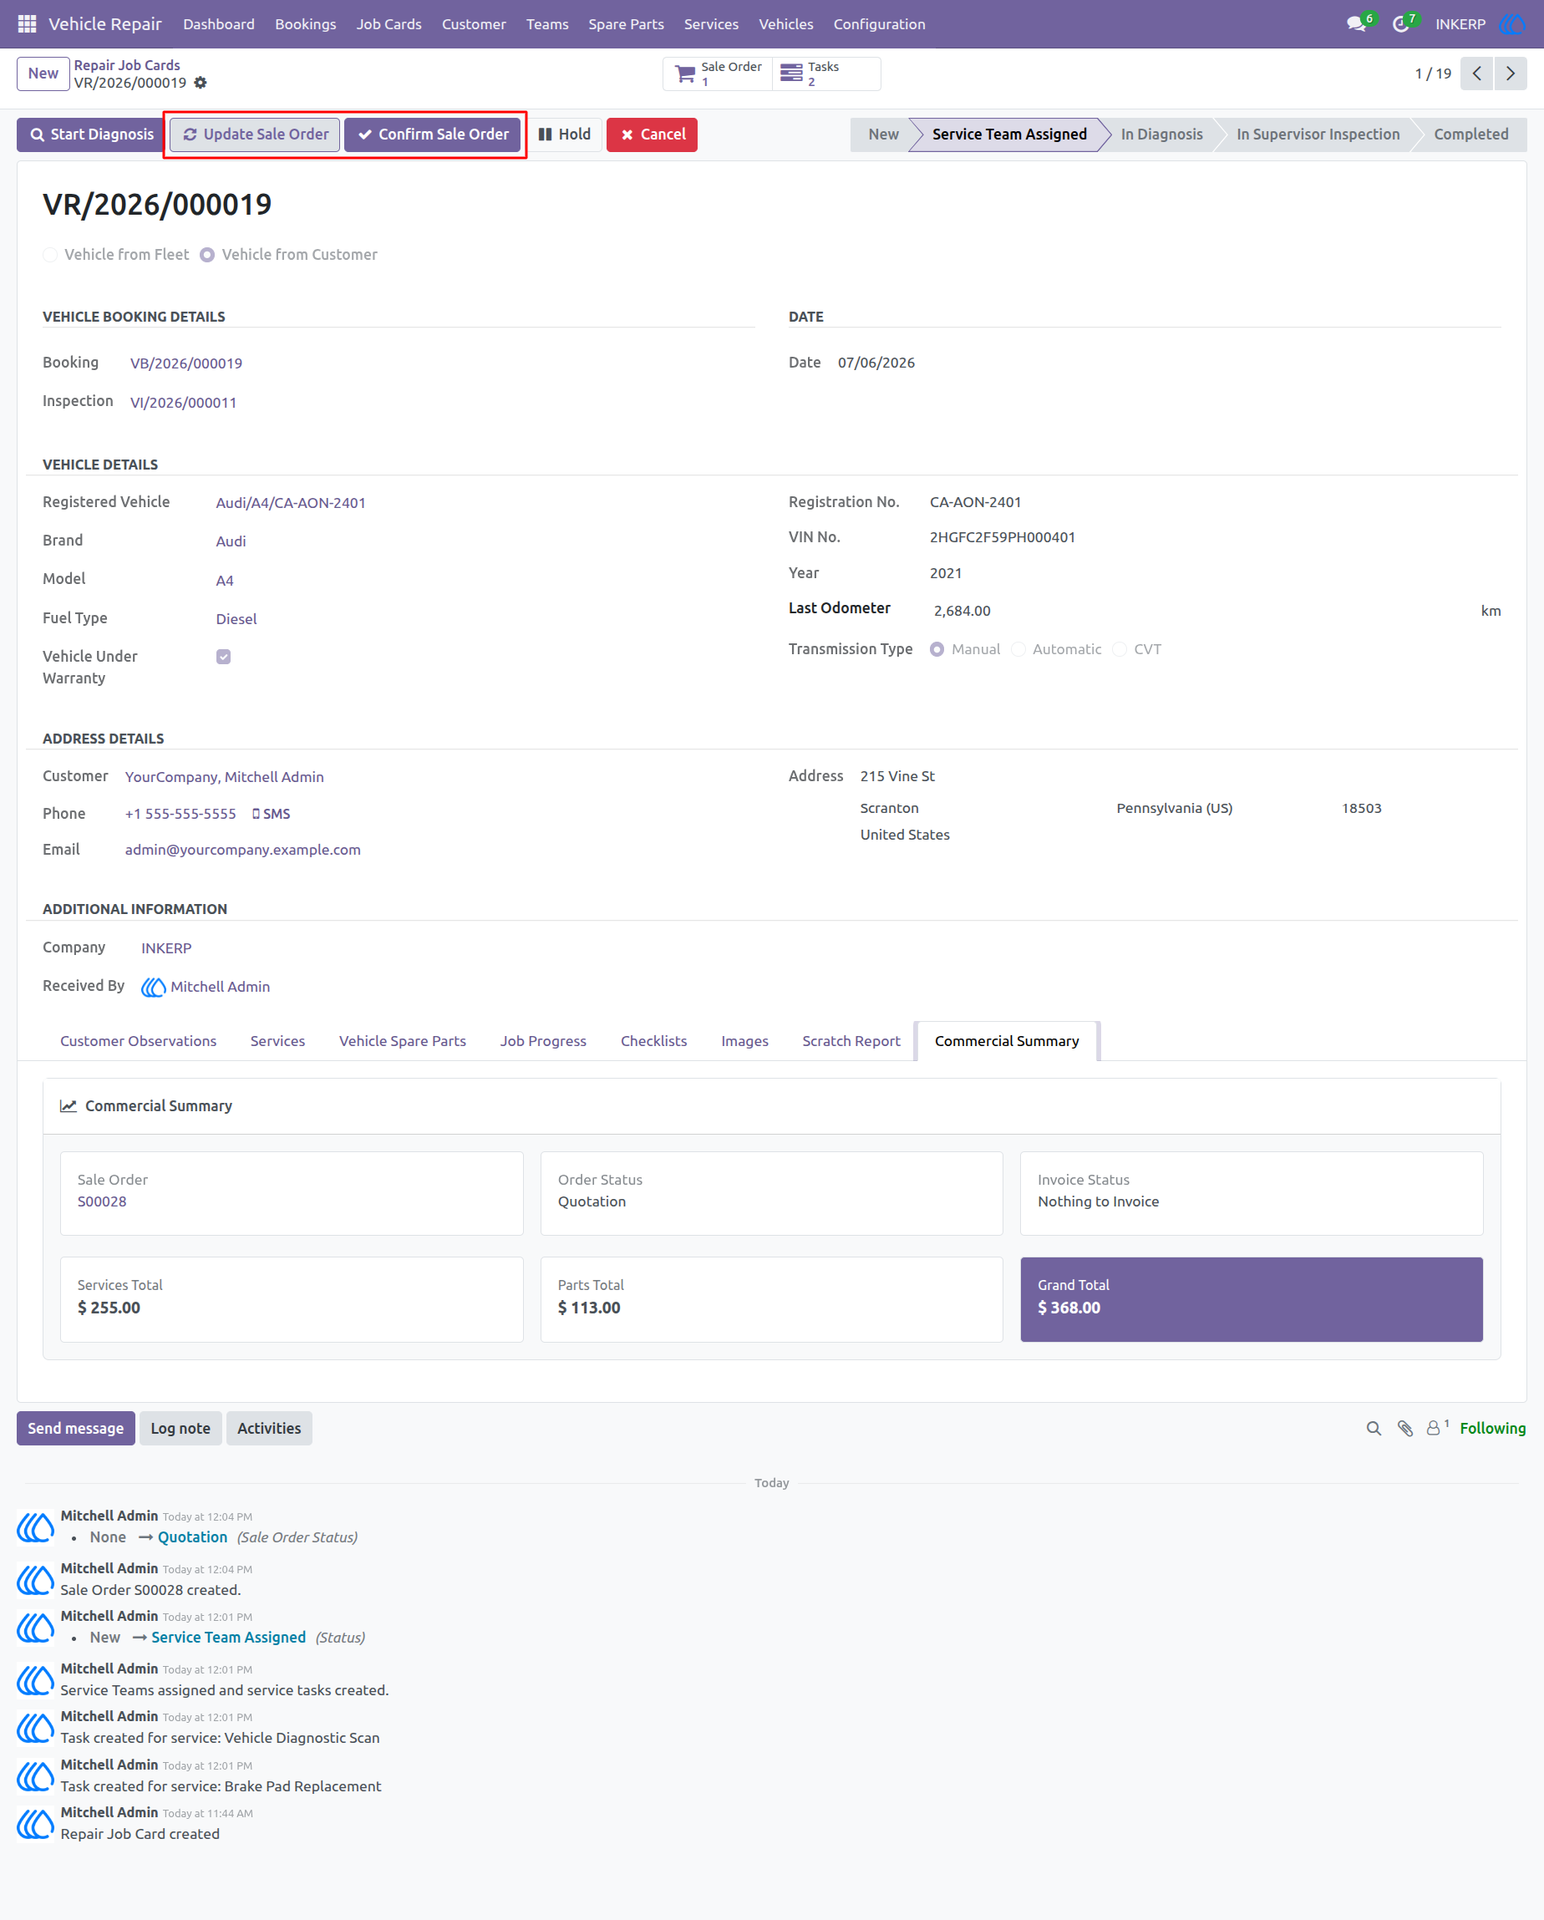This screenshot has width=1544, height=1920.
Task: Click the chatter search magnifier icon
Action: point(1374,1428)
